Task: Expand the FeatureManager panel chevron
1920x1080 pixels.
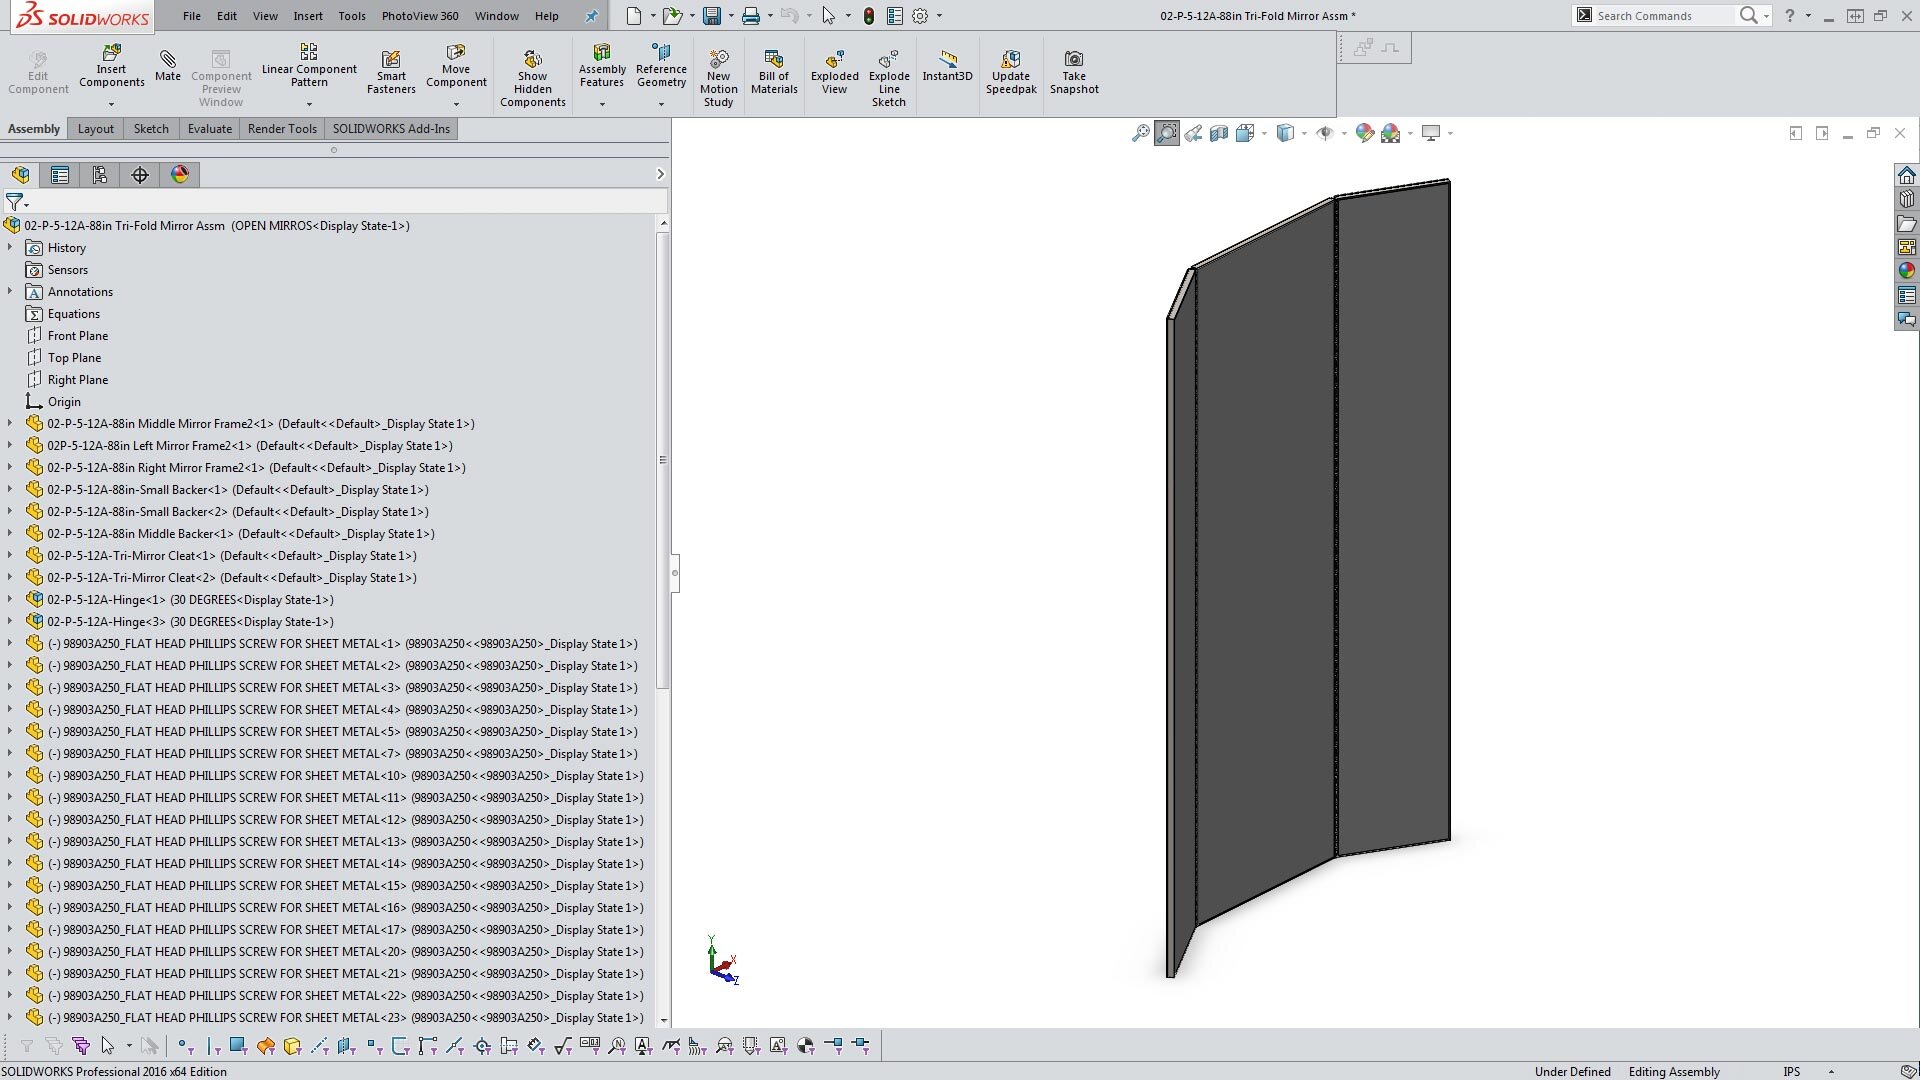Action: 660,174
